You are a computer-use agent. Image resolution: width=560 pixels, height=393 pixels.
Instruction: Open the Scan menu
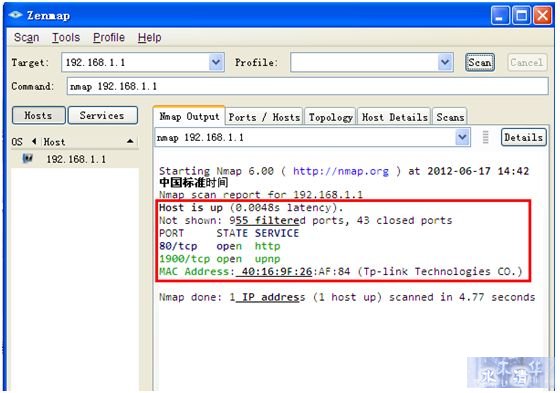click(x=26, y=38)
